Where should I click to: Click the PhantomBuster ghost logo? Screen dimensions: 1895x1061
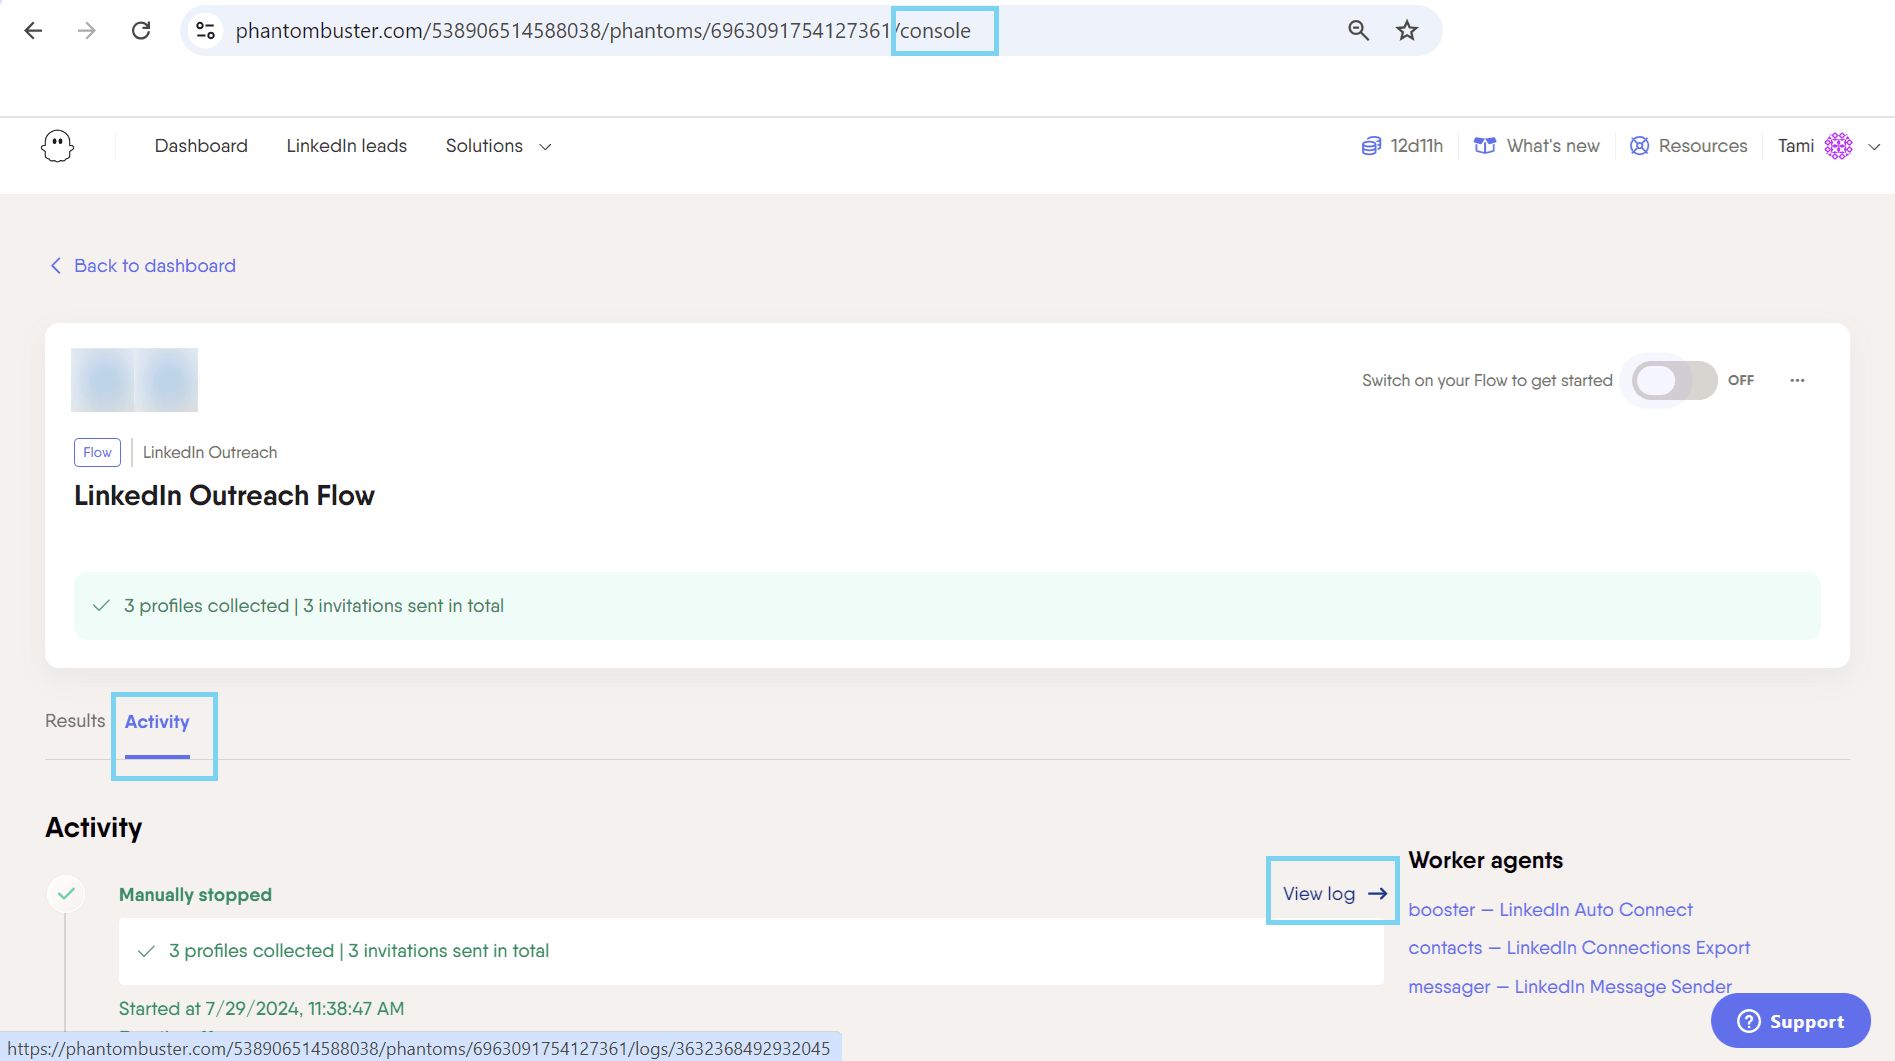click(57, 146)
